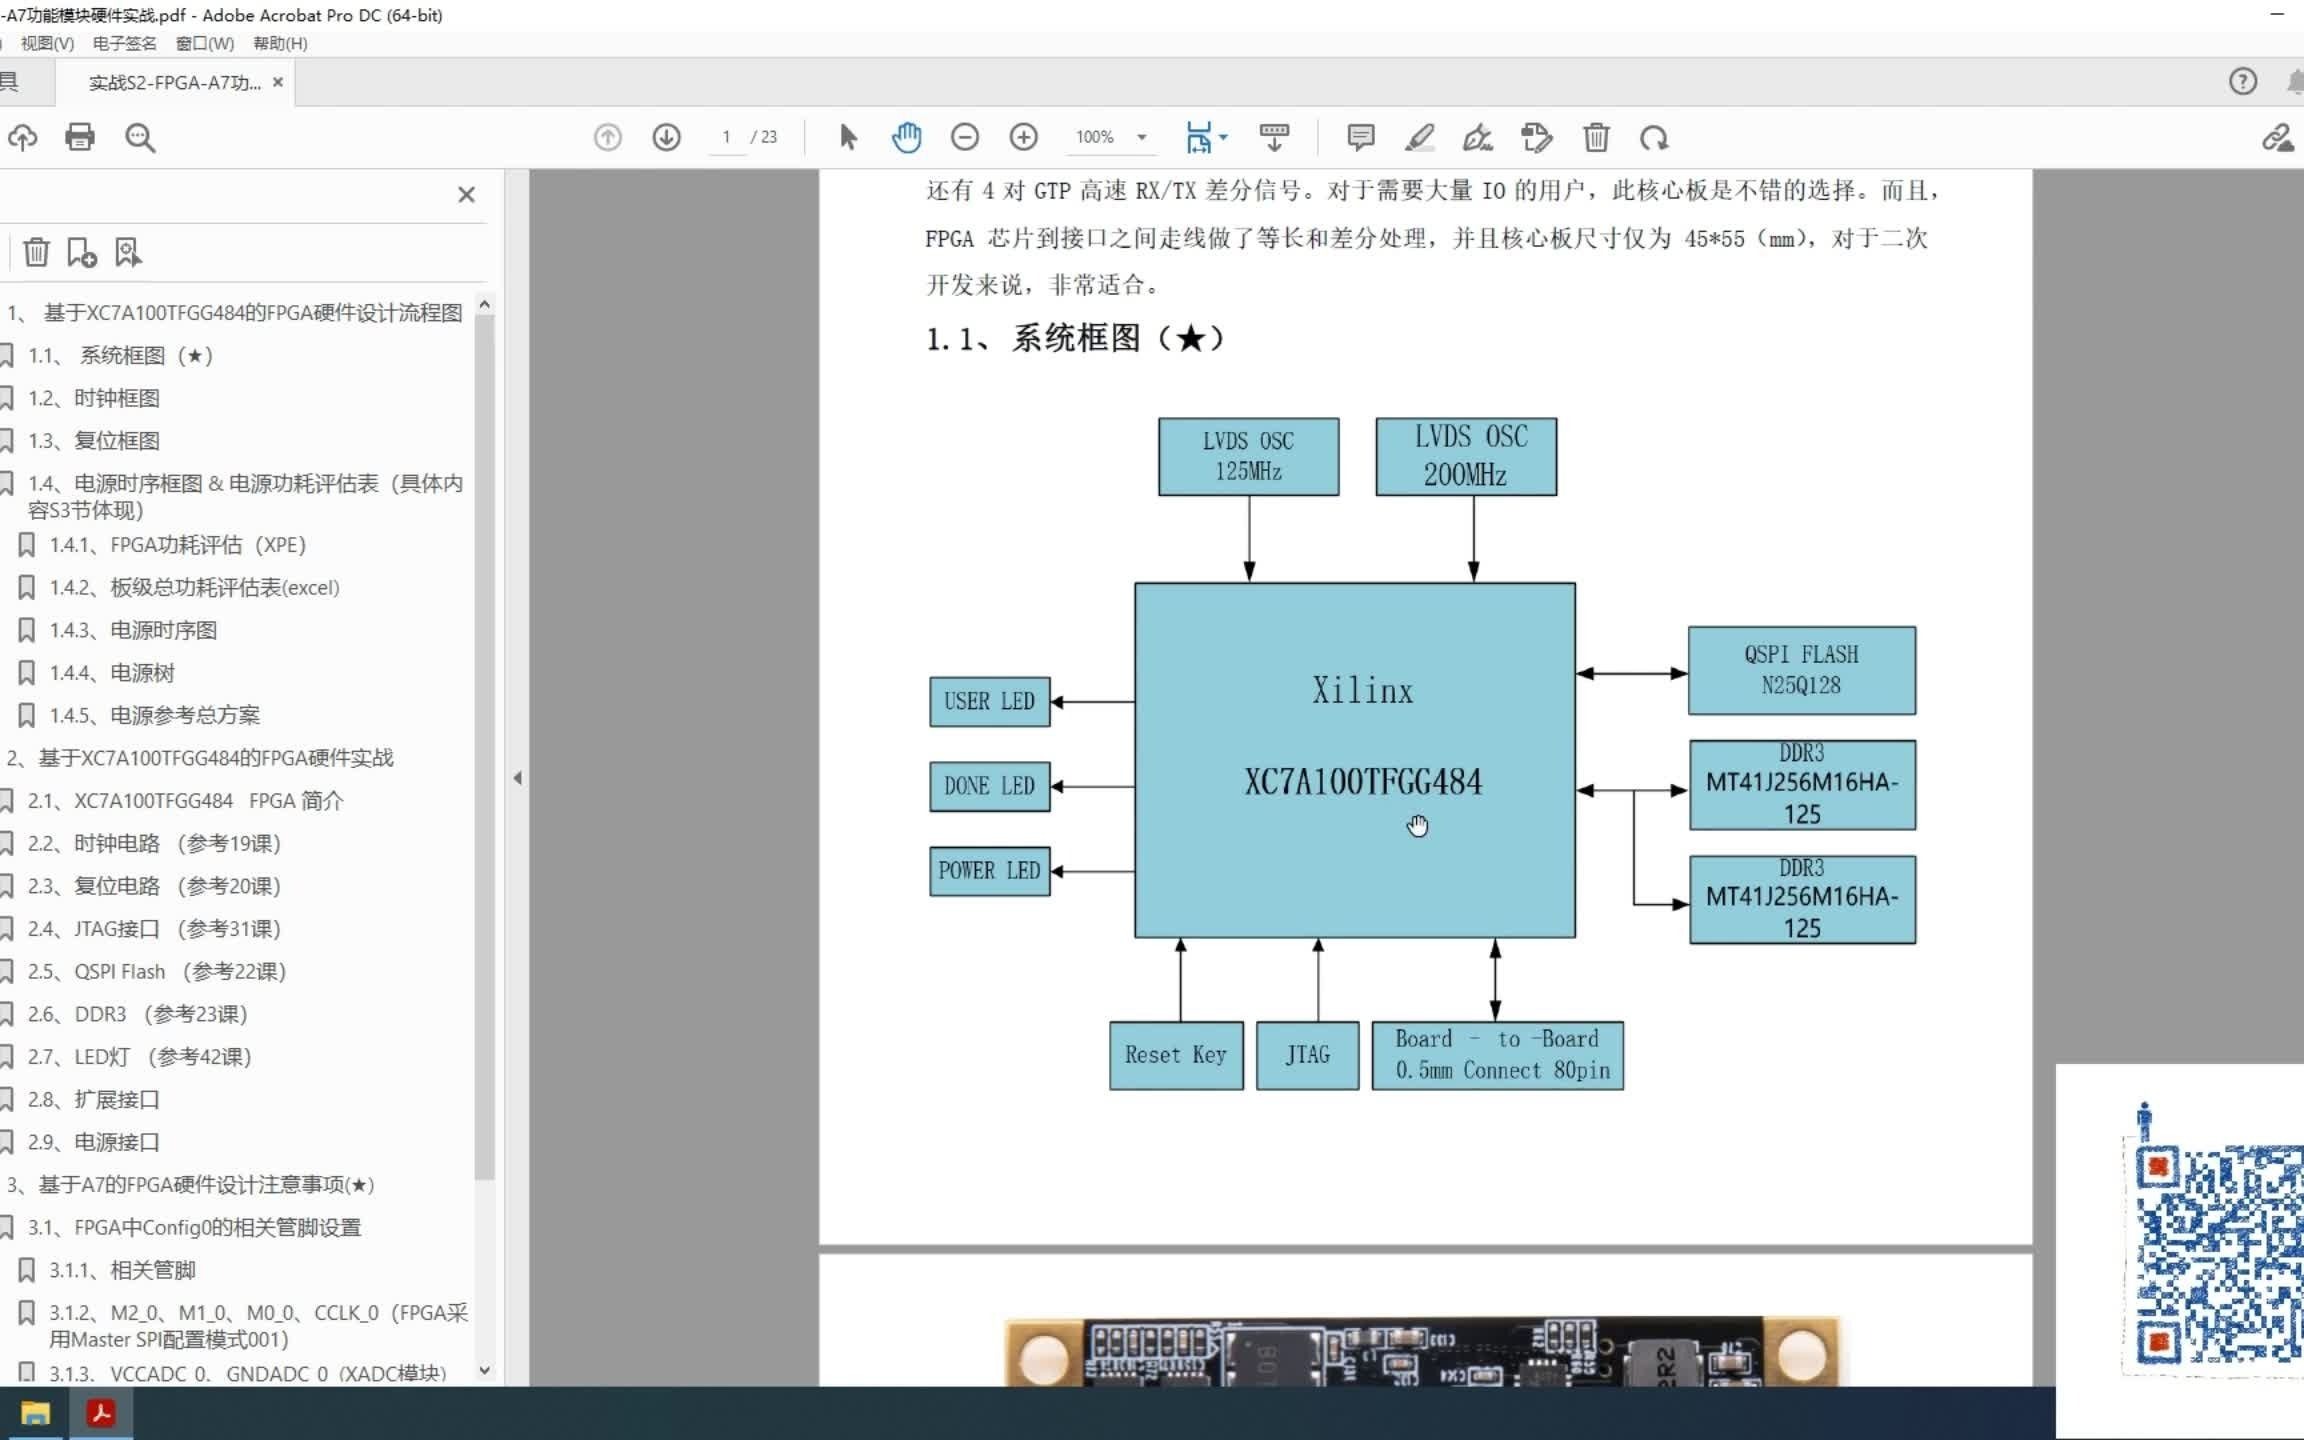
Task: Go to next page with the down arrow
Action: pyautogui.click(x=665, y=137)
